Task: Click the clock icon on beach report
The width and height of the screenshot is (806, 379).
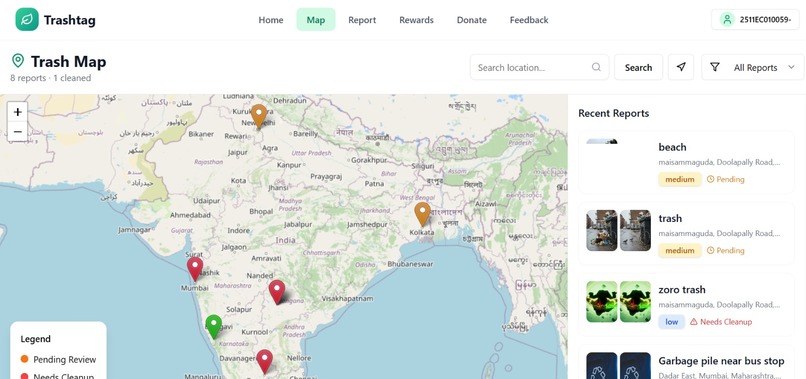Action: coord(710,179)
